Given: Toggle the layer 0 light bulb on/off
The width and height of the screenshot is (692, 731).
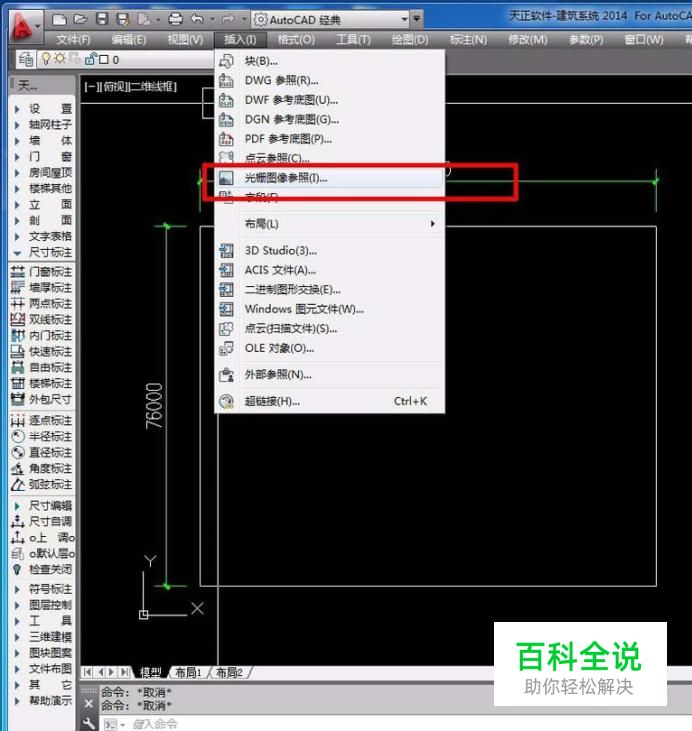Looking at the screenshot, I should [46, 59].
